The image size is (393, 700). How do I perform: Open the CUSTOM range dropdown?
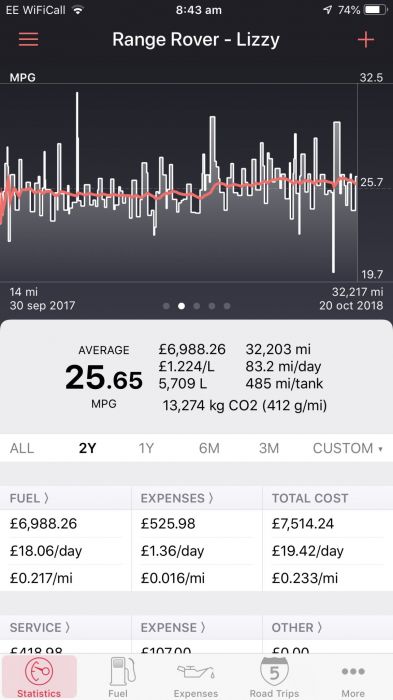[x=347, y=448]
